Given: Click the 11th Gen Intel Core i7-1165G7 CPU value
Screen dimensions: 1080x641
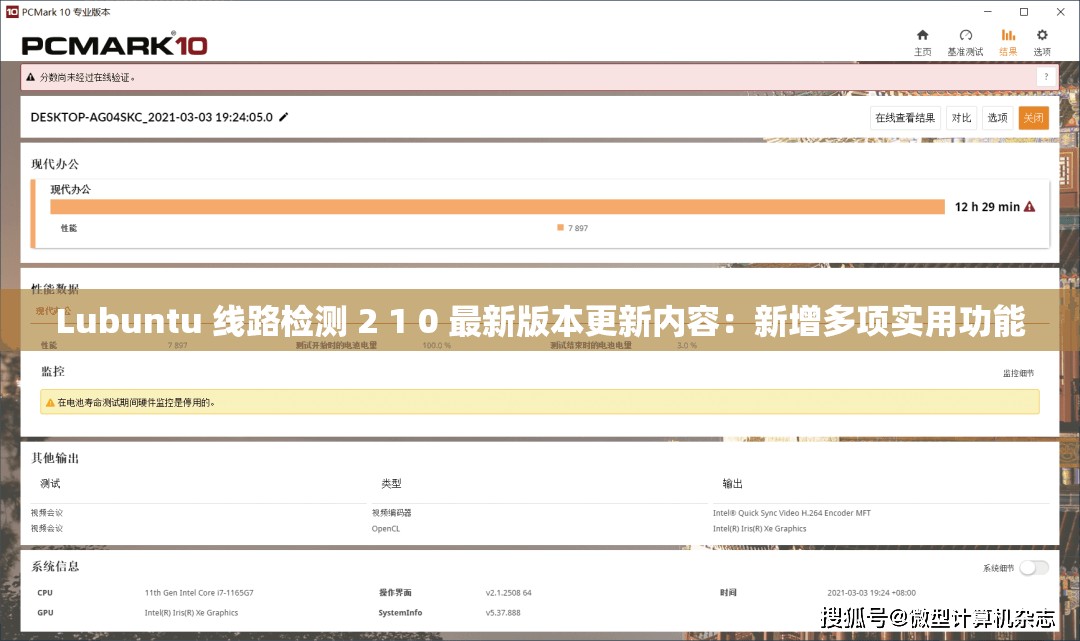Looking at the screenshot, I should pyautogui.click(x=199, y=593).
